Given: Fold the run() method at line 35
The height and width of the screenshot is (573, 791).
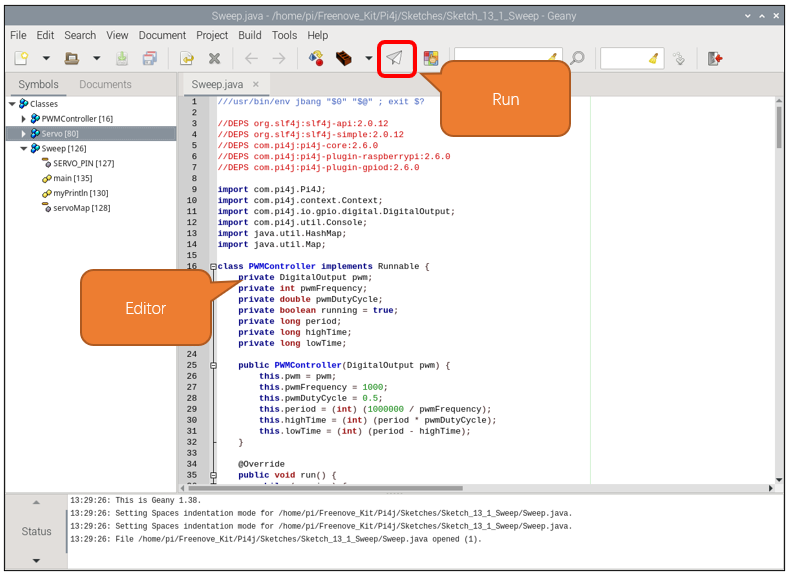Looking at the screenshot, I should click(213, 475).
